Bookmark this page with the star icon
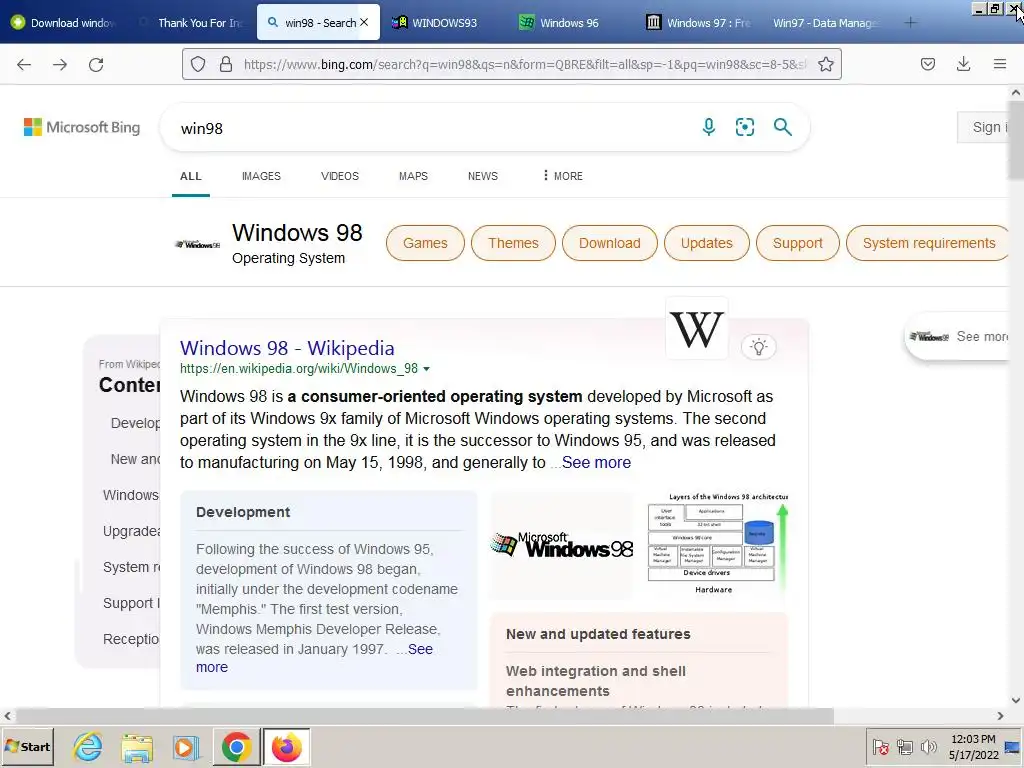Screen dimensions: 1024x768 click(825, 64)
